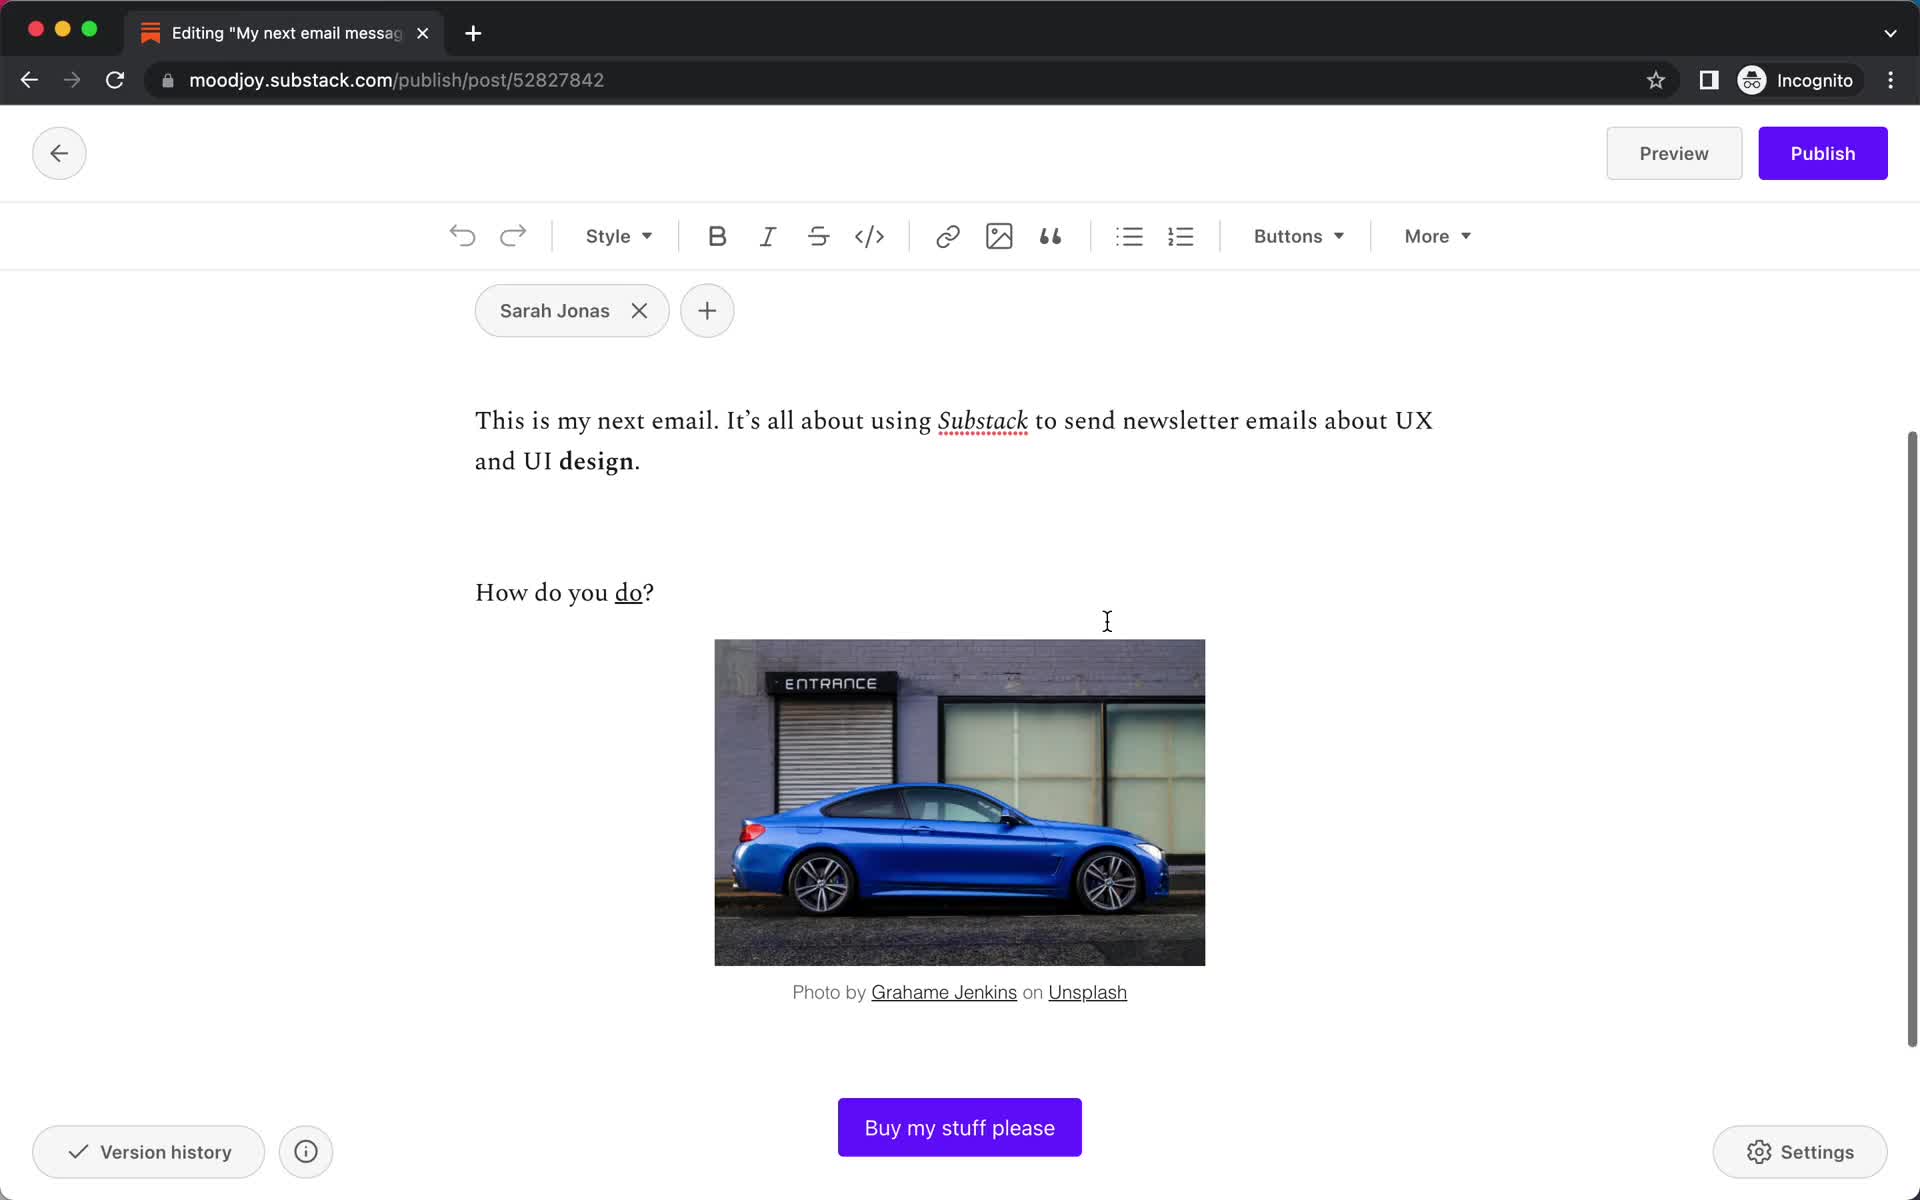This screenshot has width=1920, height=1200.
Task: Toggle bulleted list icon
Action: coord(1129,235)
